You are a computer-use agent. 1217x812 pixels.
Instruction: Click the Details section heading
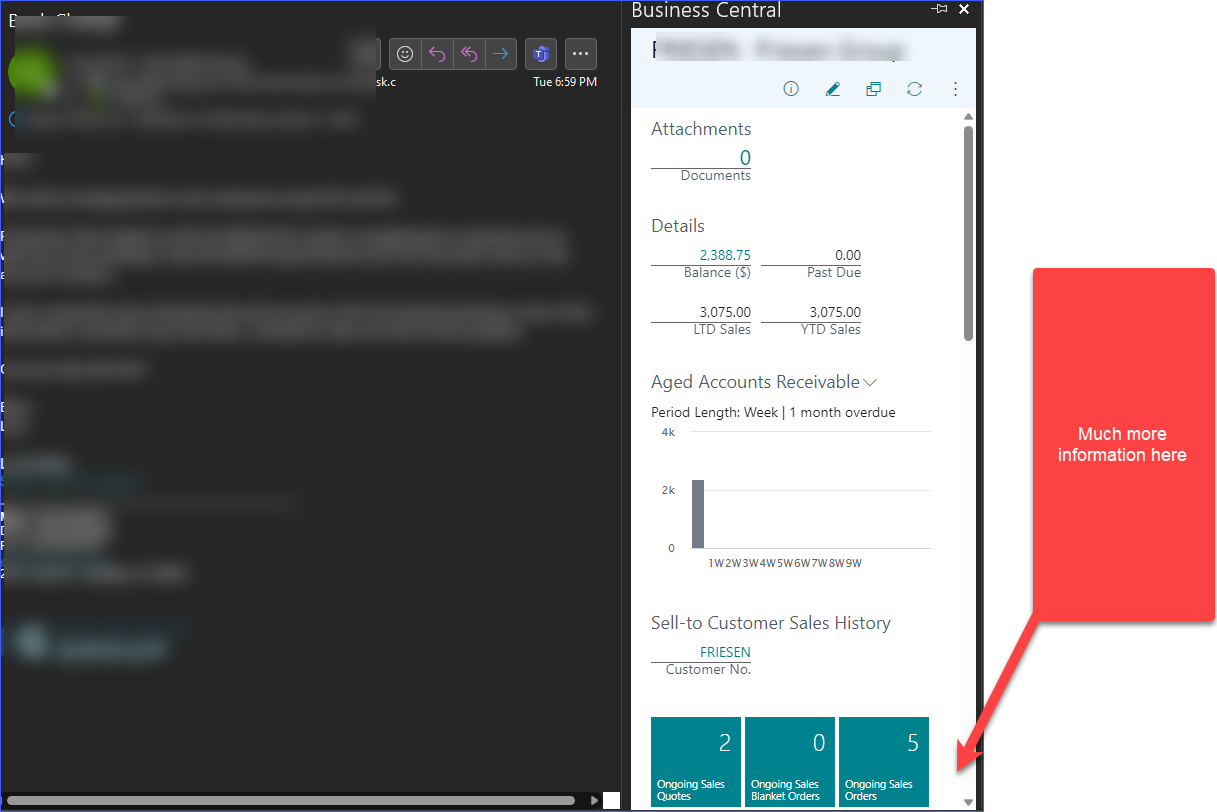tap(678, 226)
